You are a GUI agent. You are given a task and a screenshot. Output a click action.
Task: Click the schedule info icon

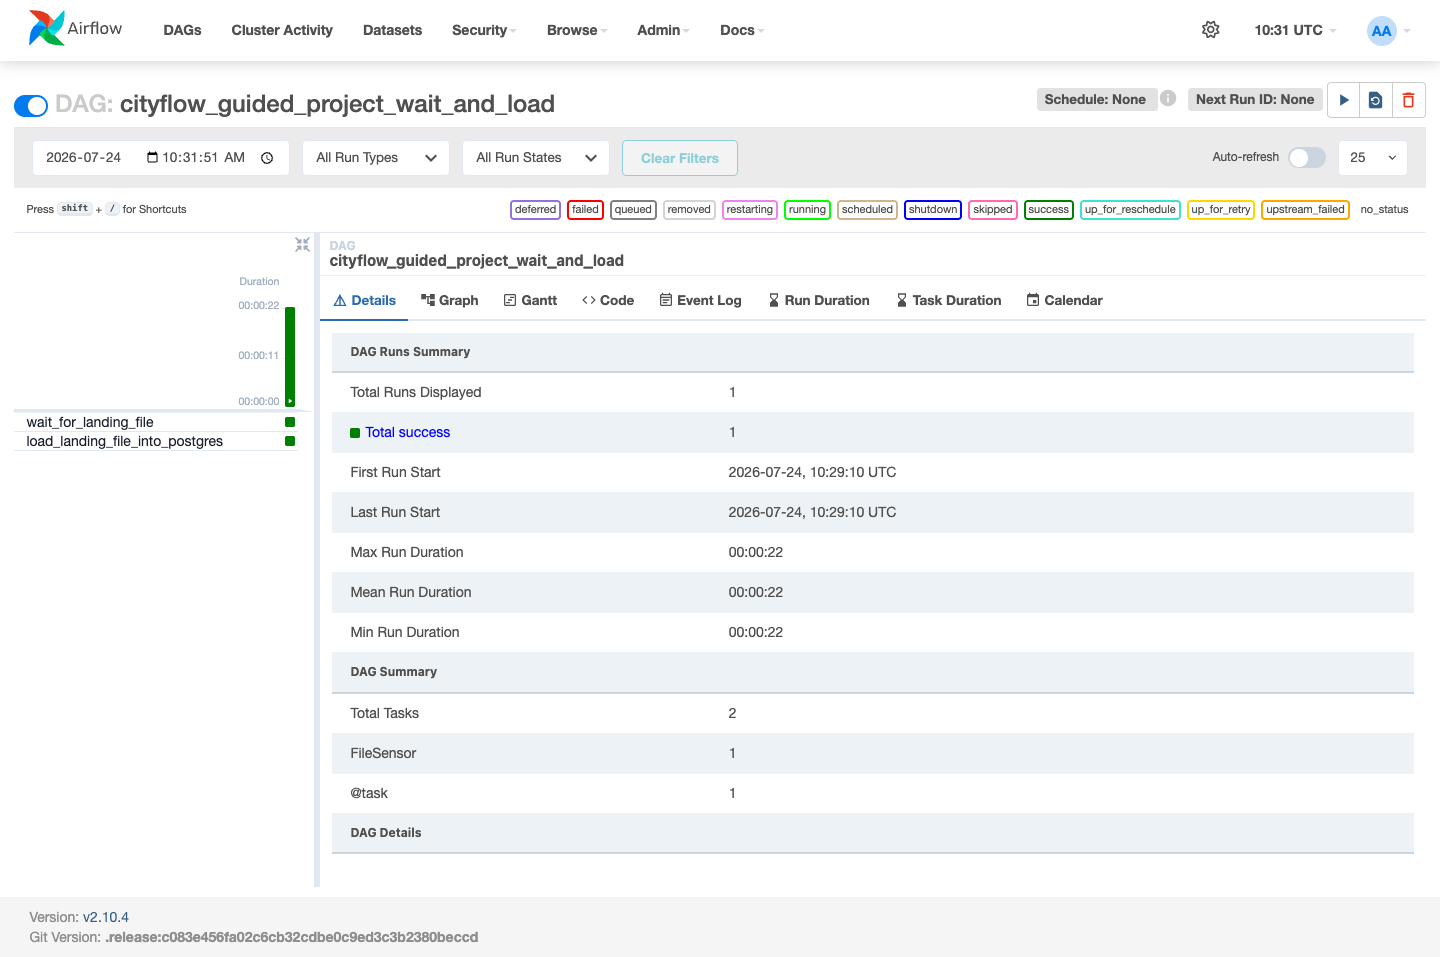click(x=1168, y=98)
